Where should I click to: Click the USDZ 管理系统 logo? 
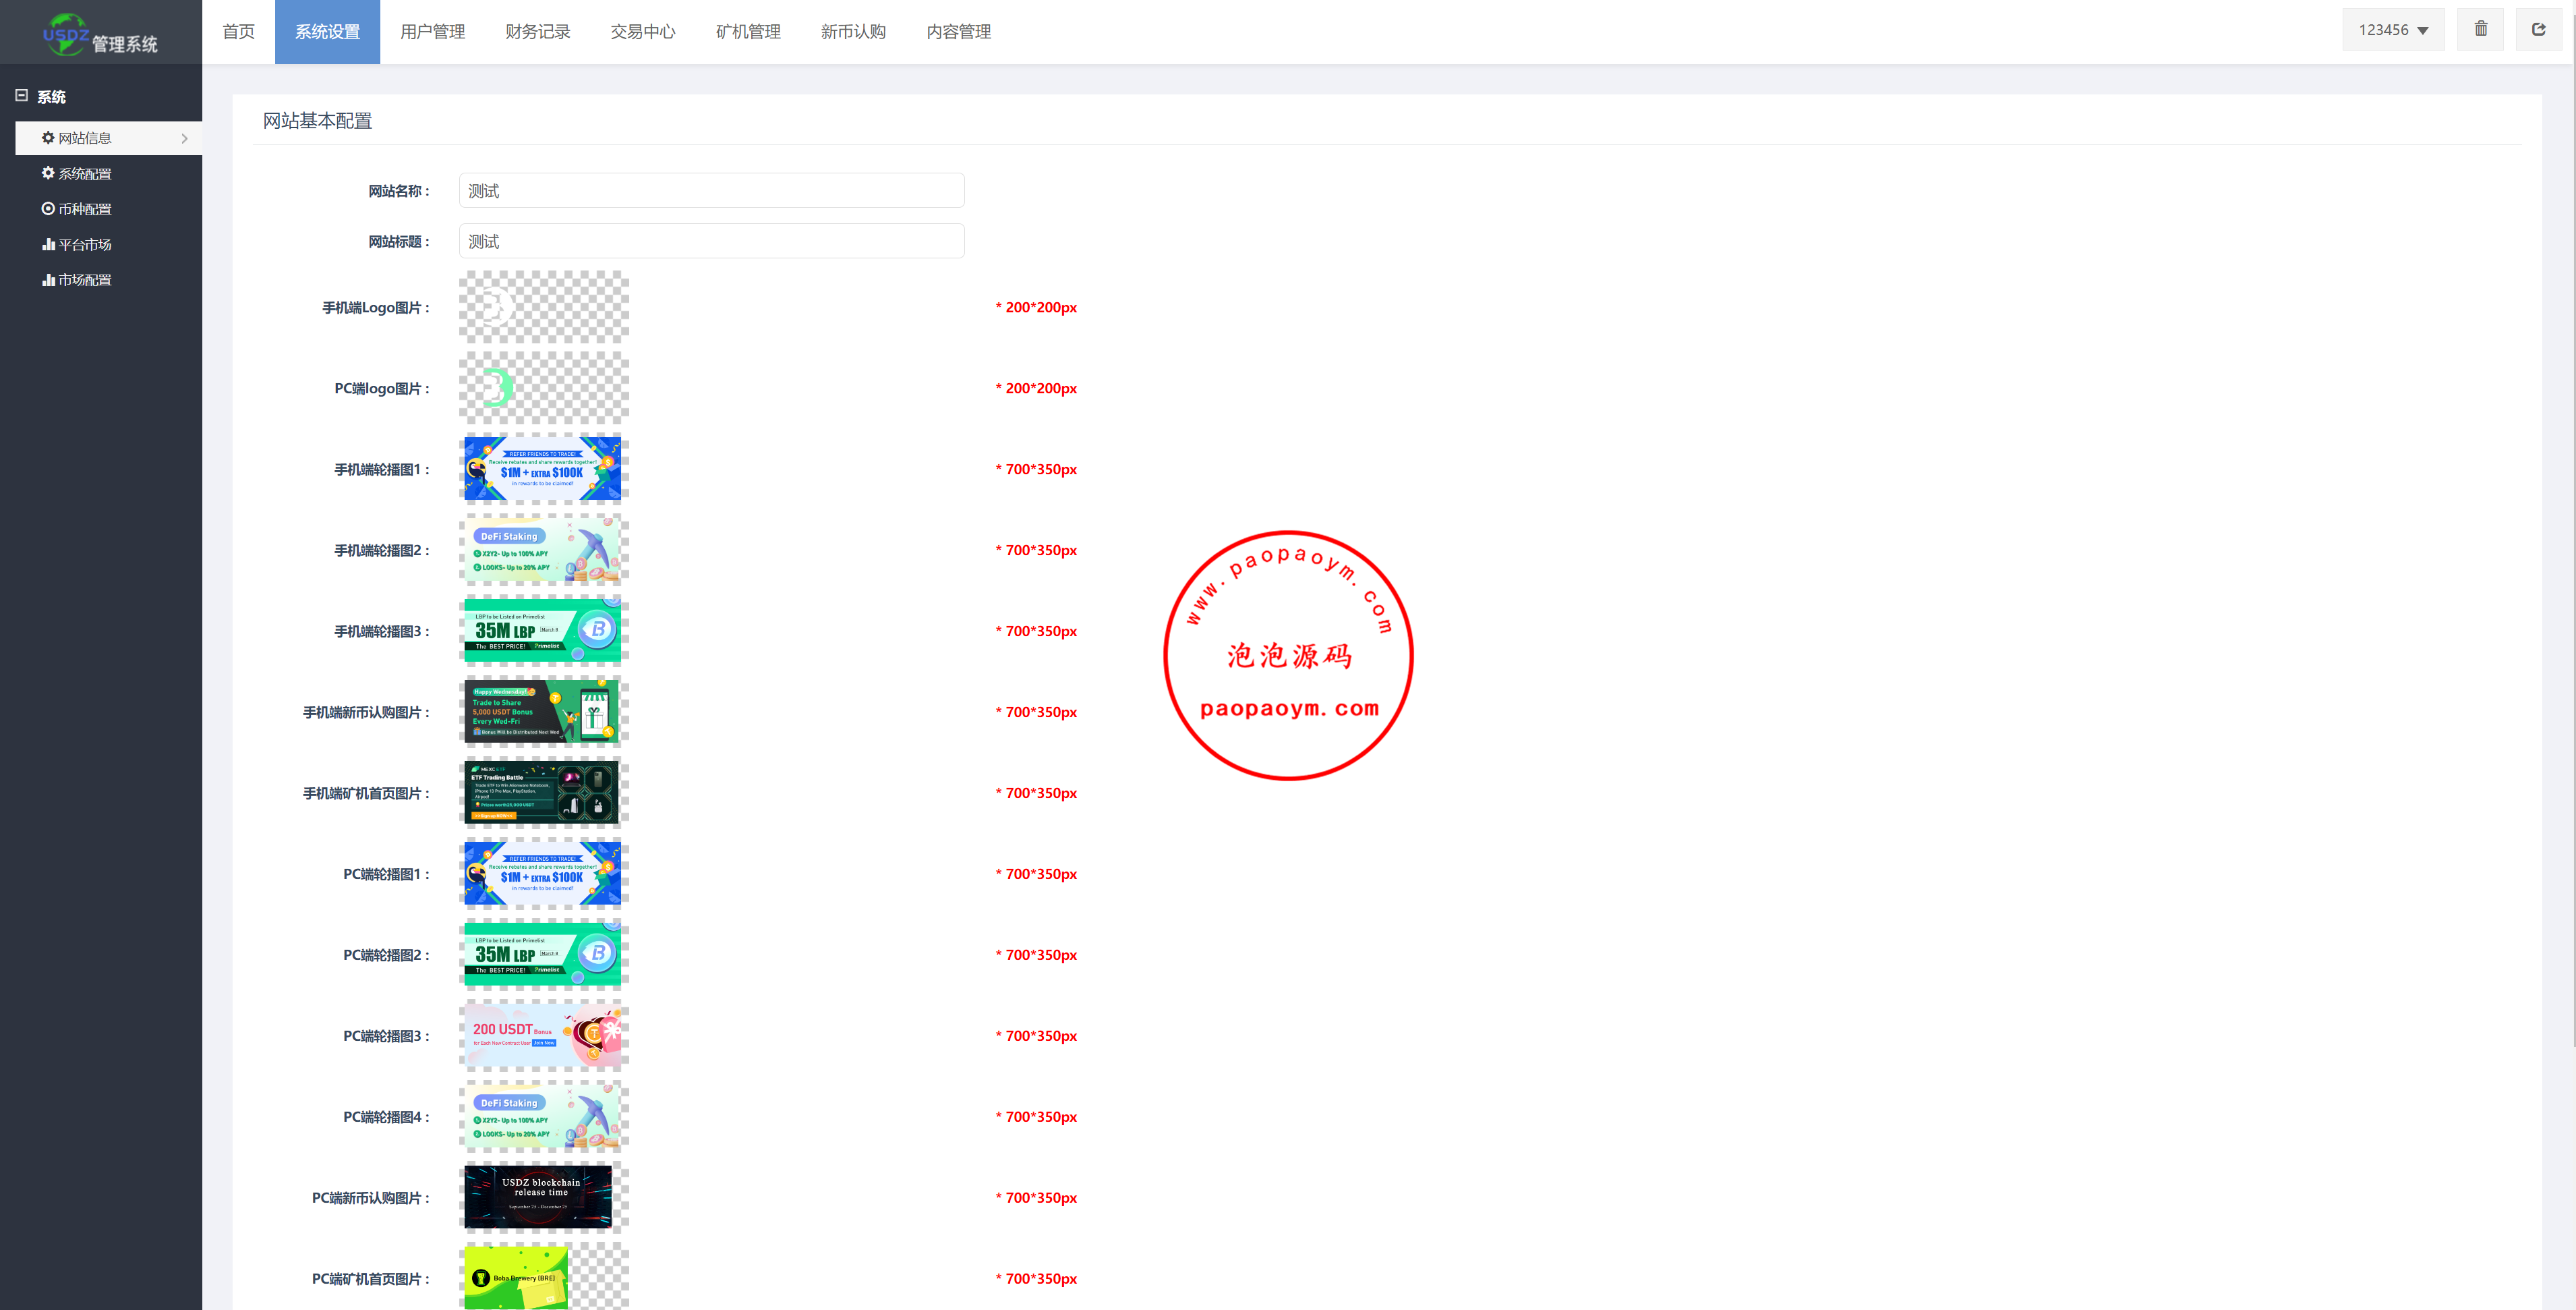click(x=100, y=34)
